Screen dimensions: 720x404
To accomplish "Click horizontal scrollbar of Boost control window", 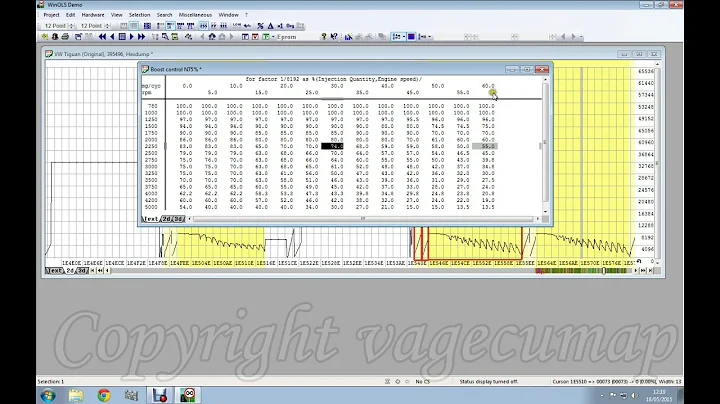I will click(x=363, y=219).
